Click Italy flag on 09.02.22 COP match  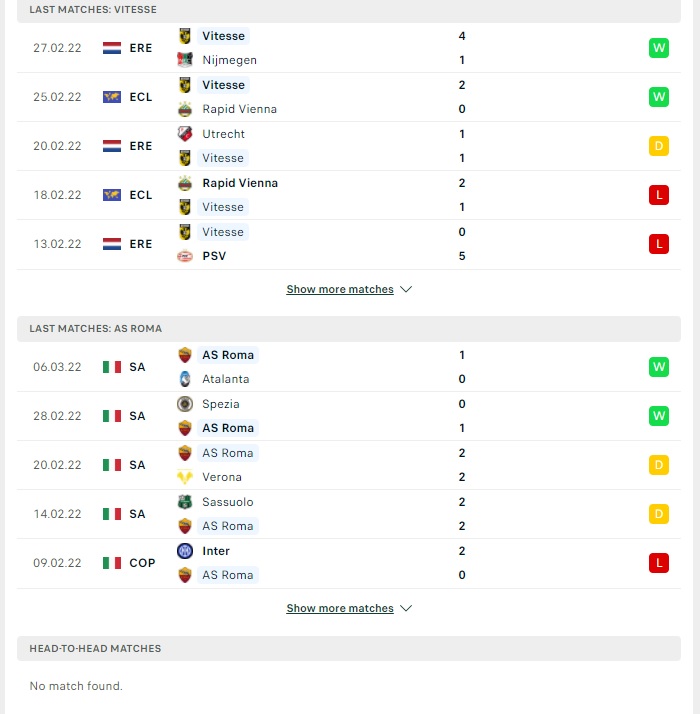click(x=112, y=563)
